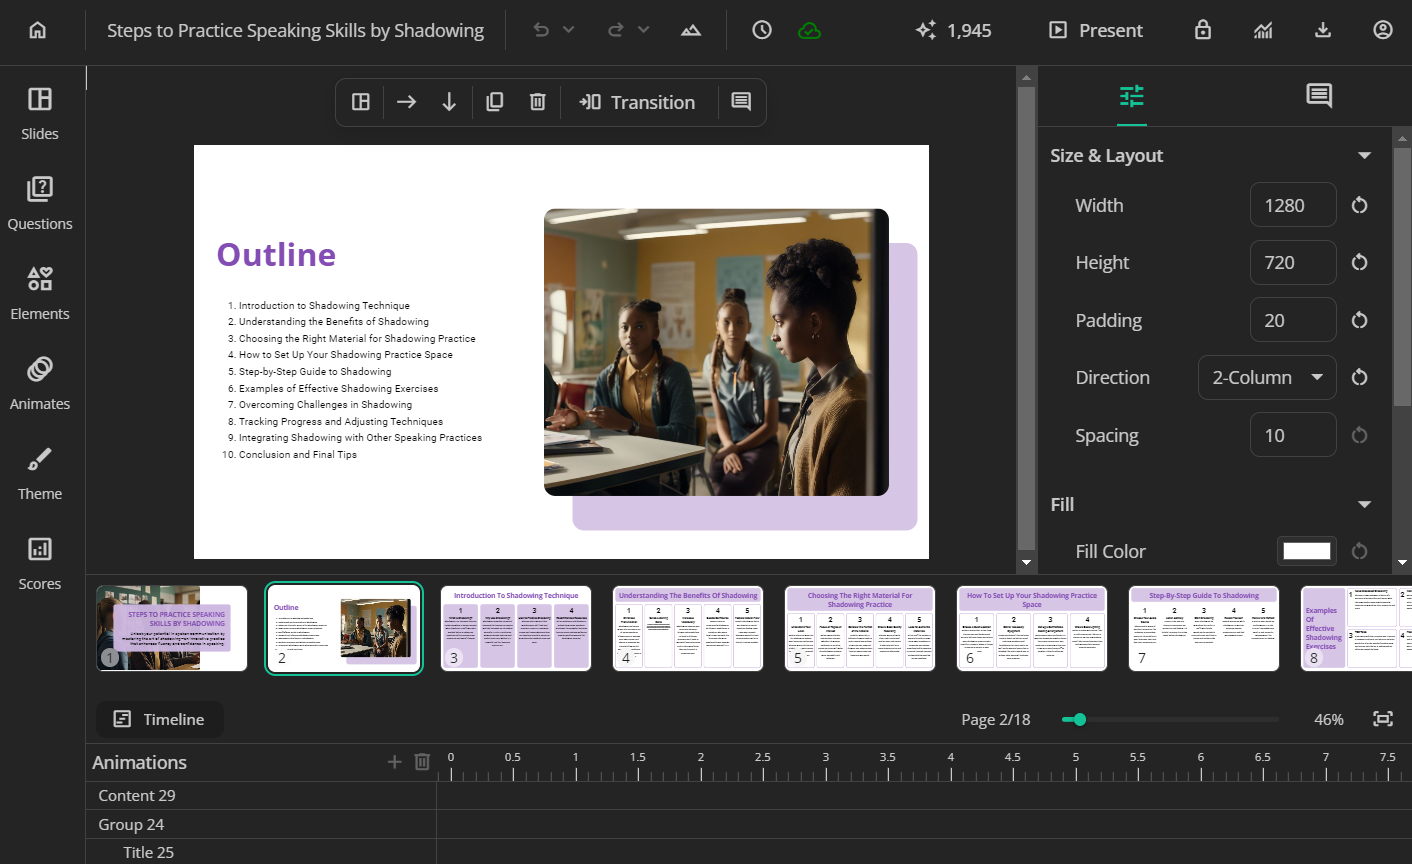The height and width of the screenshot is (864, 1412).
Task: Edit the Width field value 1280
Action: click(1293, 205)
